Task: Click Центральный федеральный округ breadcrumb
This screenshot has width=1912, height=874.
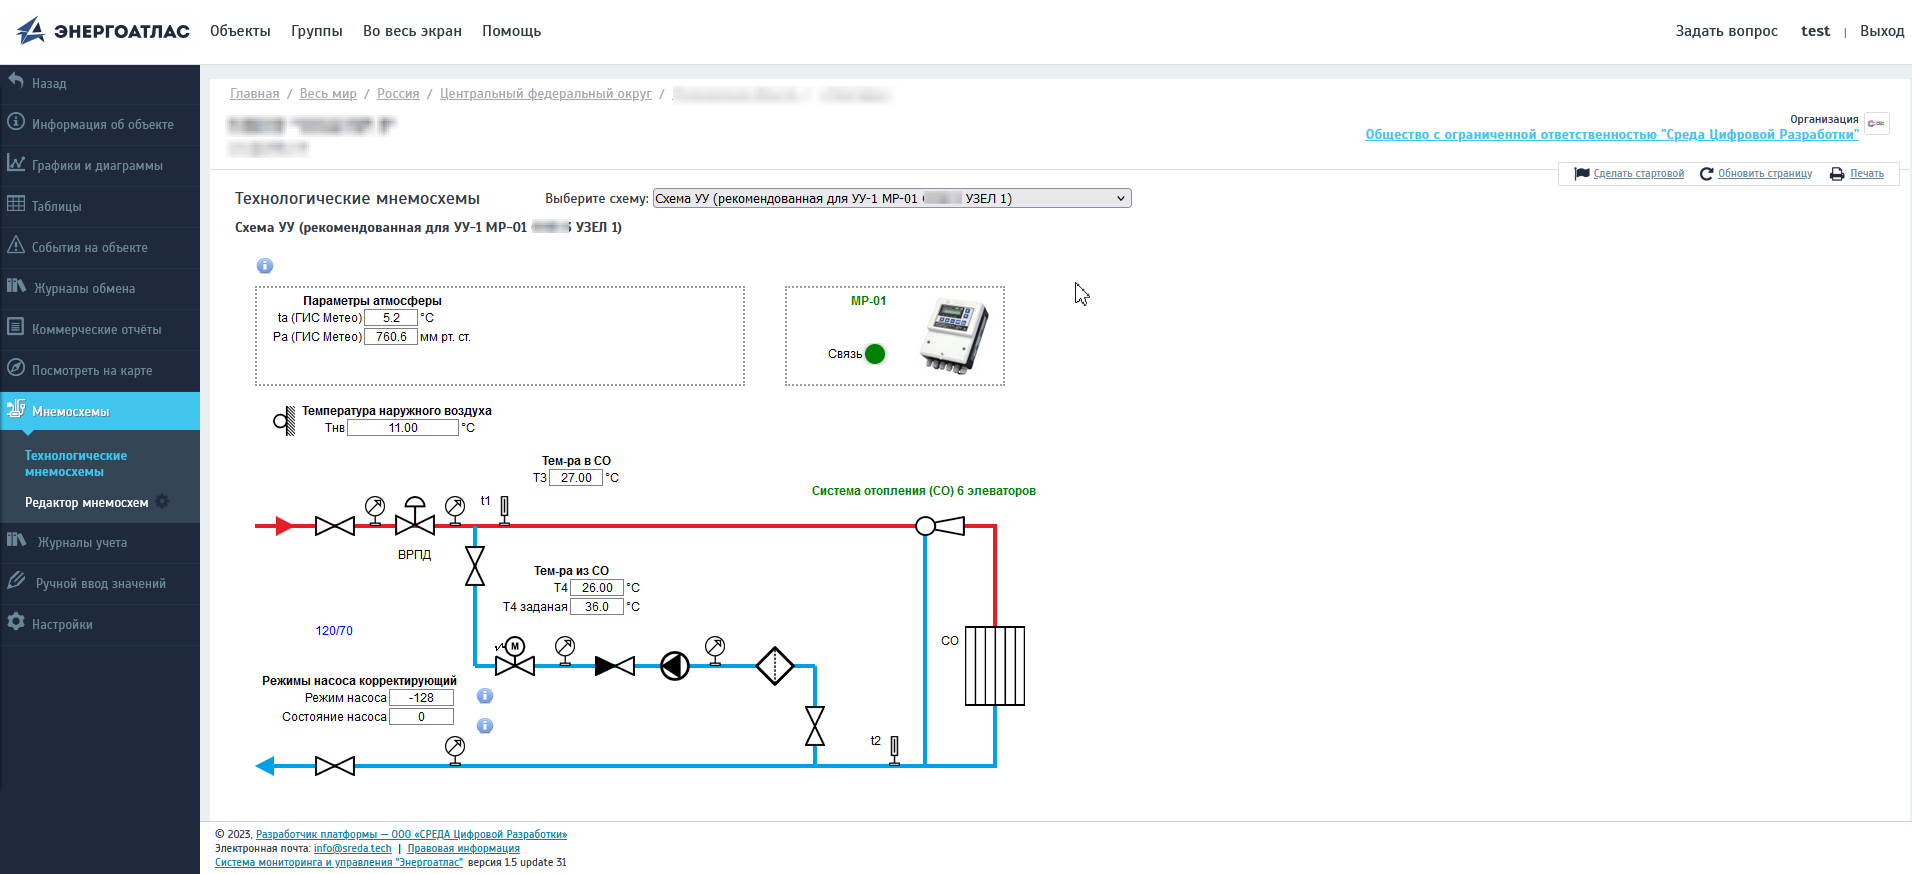Action: point(546,93)
